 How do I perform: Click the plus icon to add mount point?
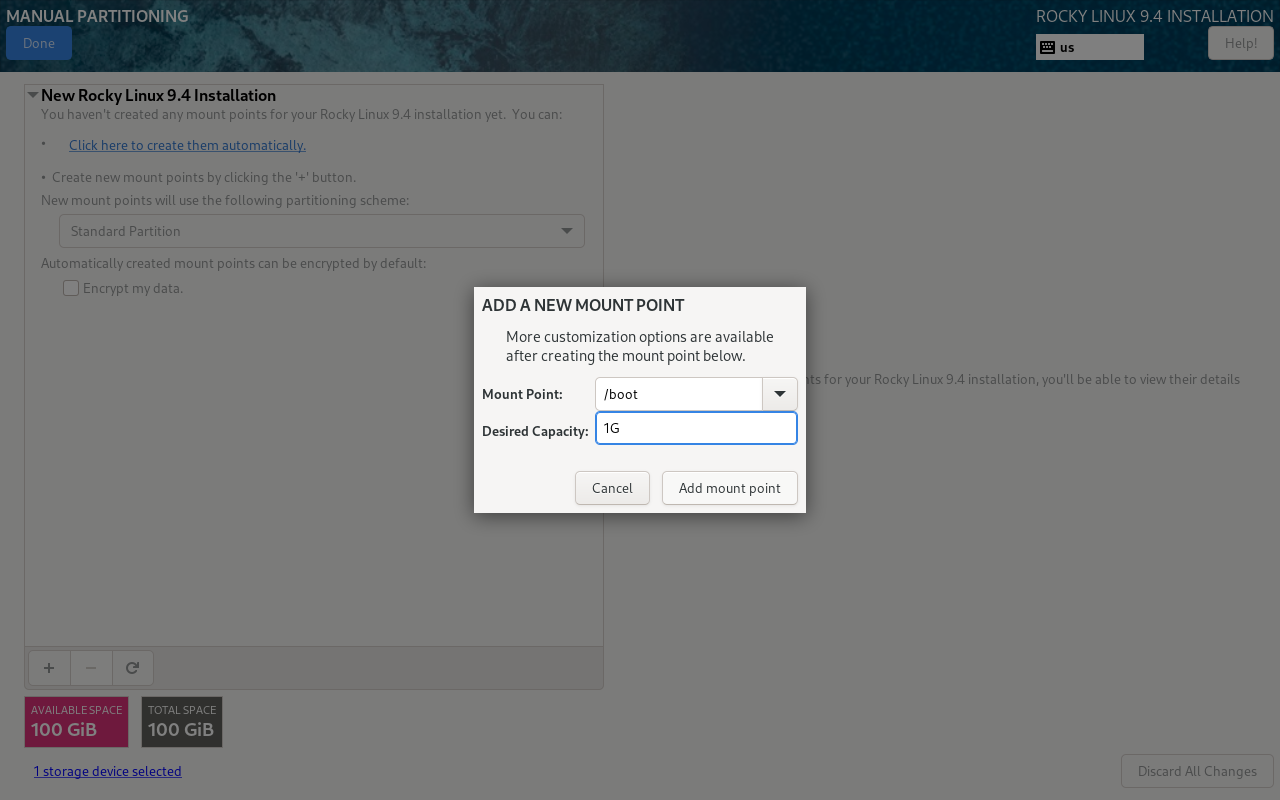[x=49, y=668]
